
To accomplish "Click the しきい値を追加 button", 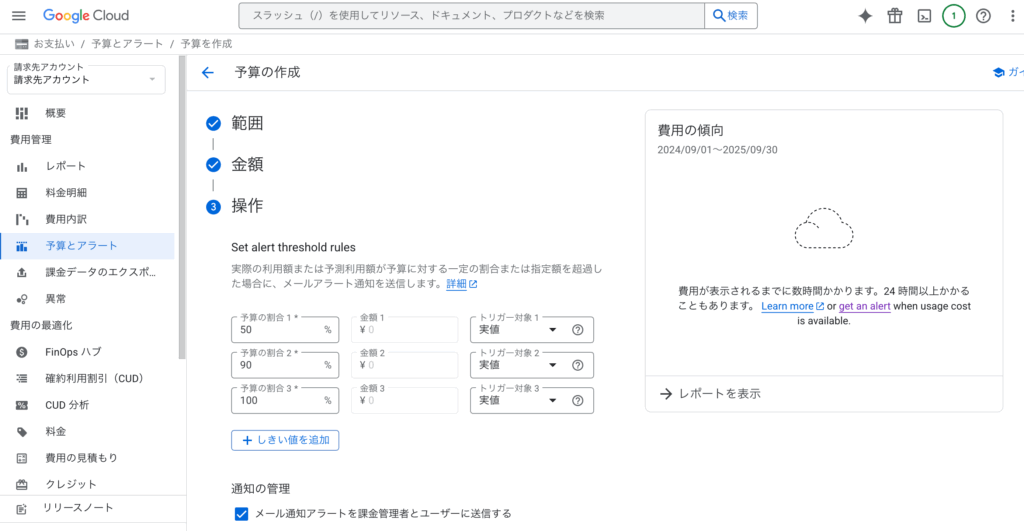I will 285,439.
